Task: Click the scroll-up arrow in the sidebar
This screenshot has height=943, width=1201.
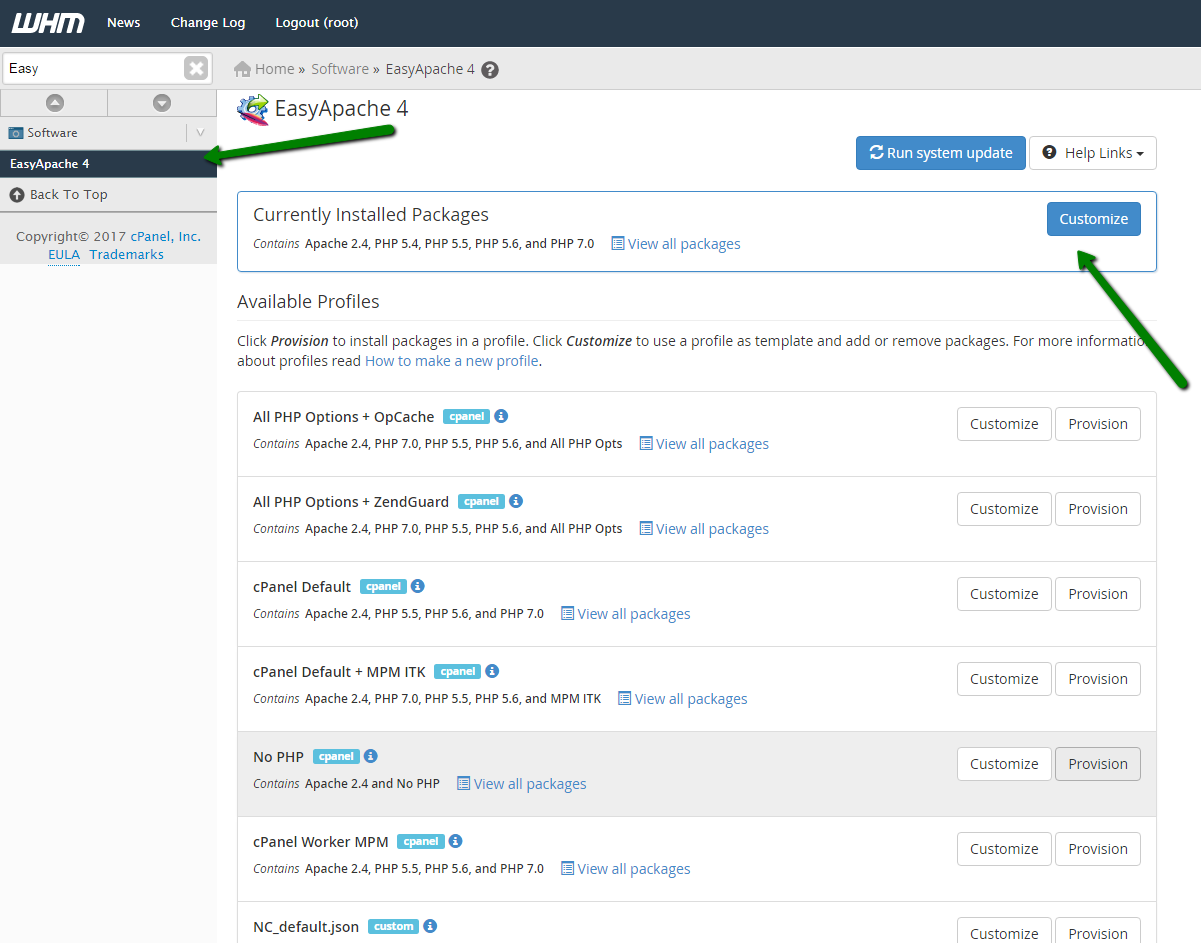Action: [x=54, y=103]
